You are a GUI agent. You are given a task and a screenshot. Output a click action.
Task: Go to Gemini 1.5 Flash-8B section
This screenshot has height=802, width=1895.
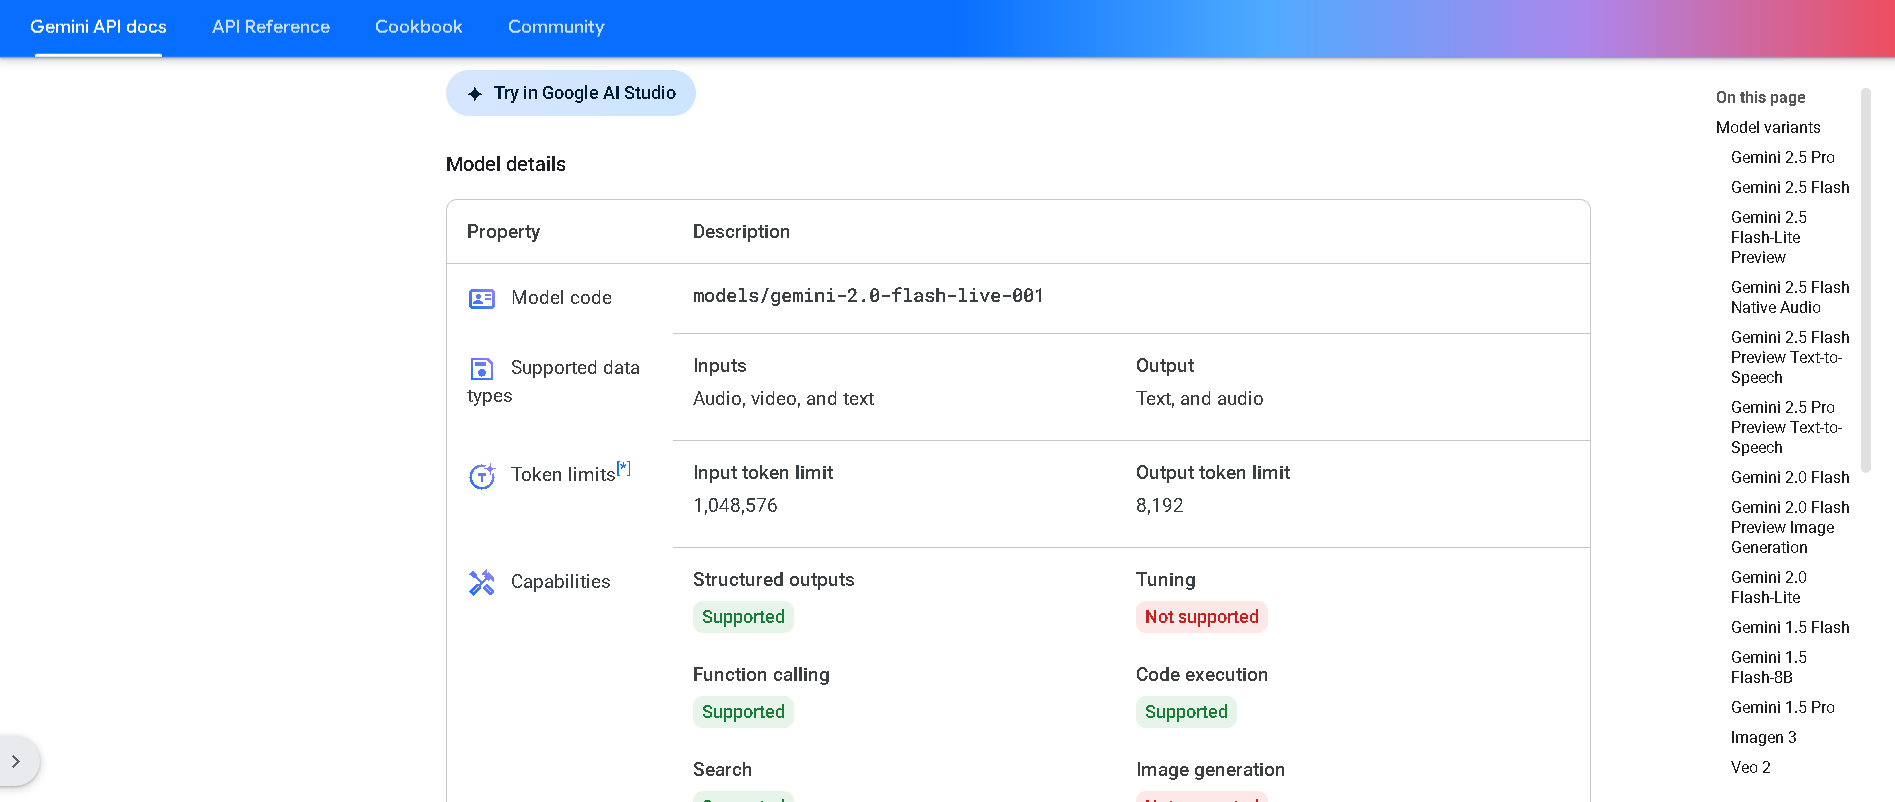tap(1769, 667)
